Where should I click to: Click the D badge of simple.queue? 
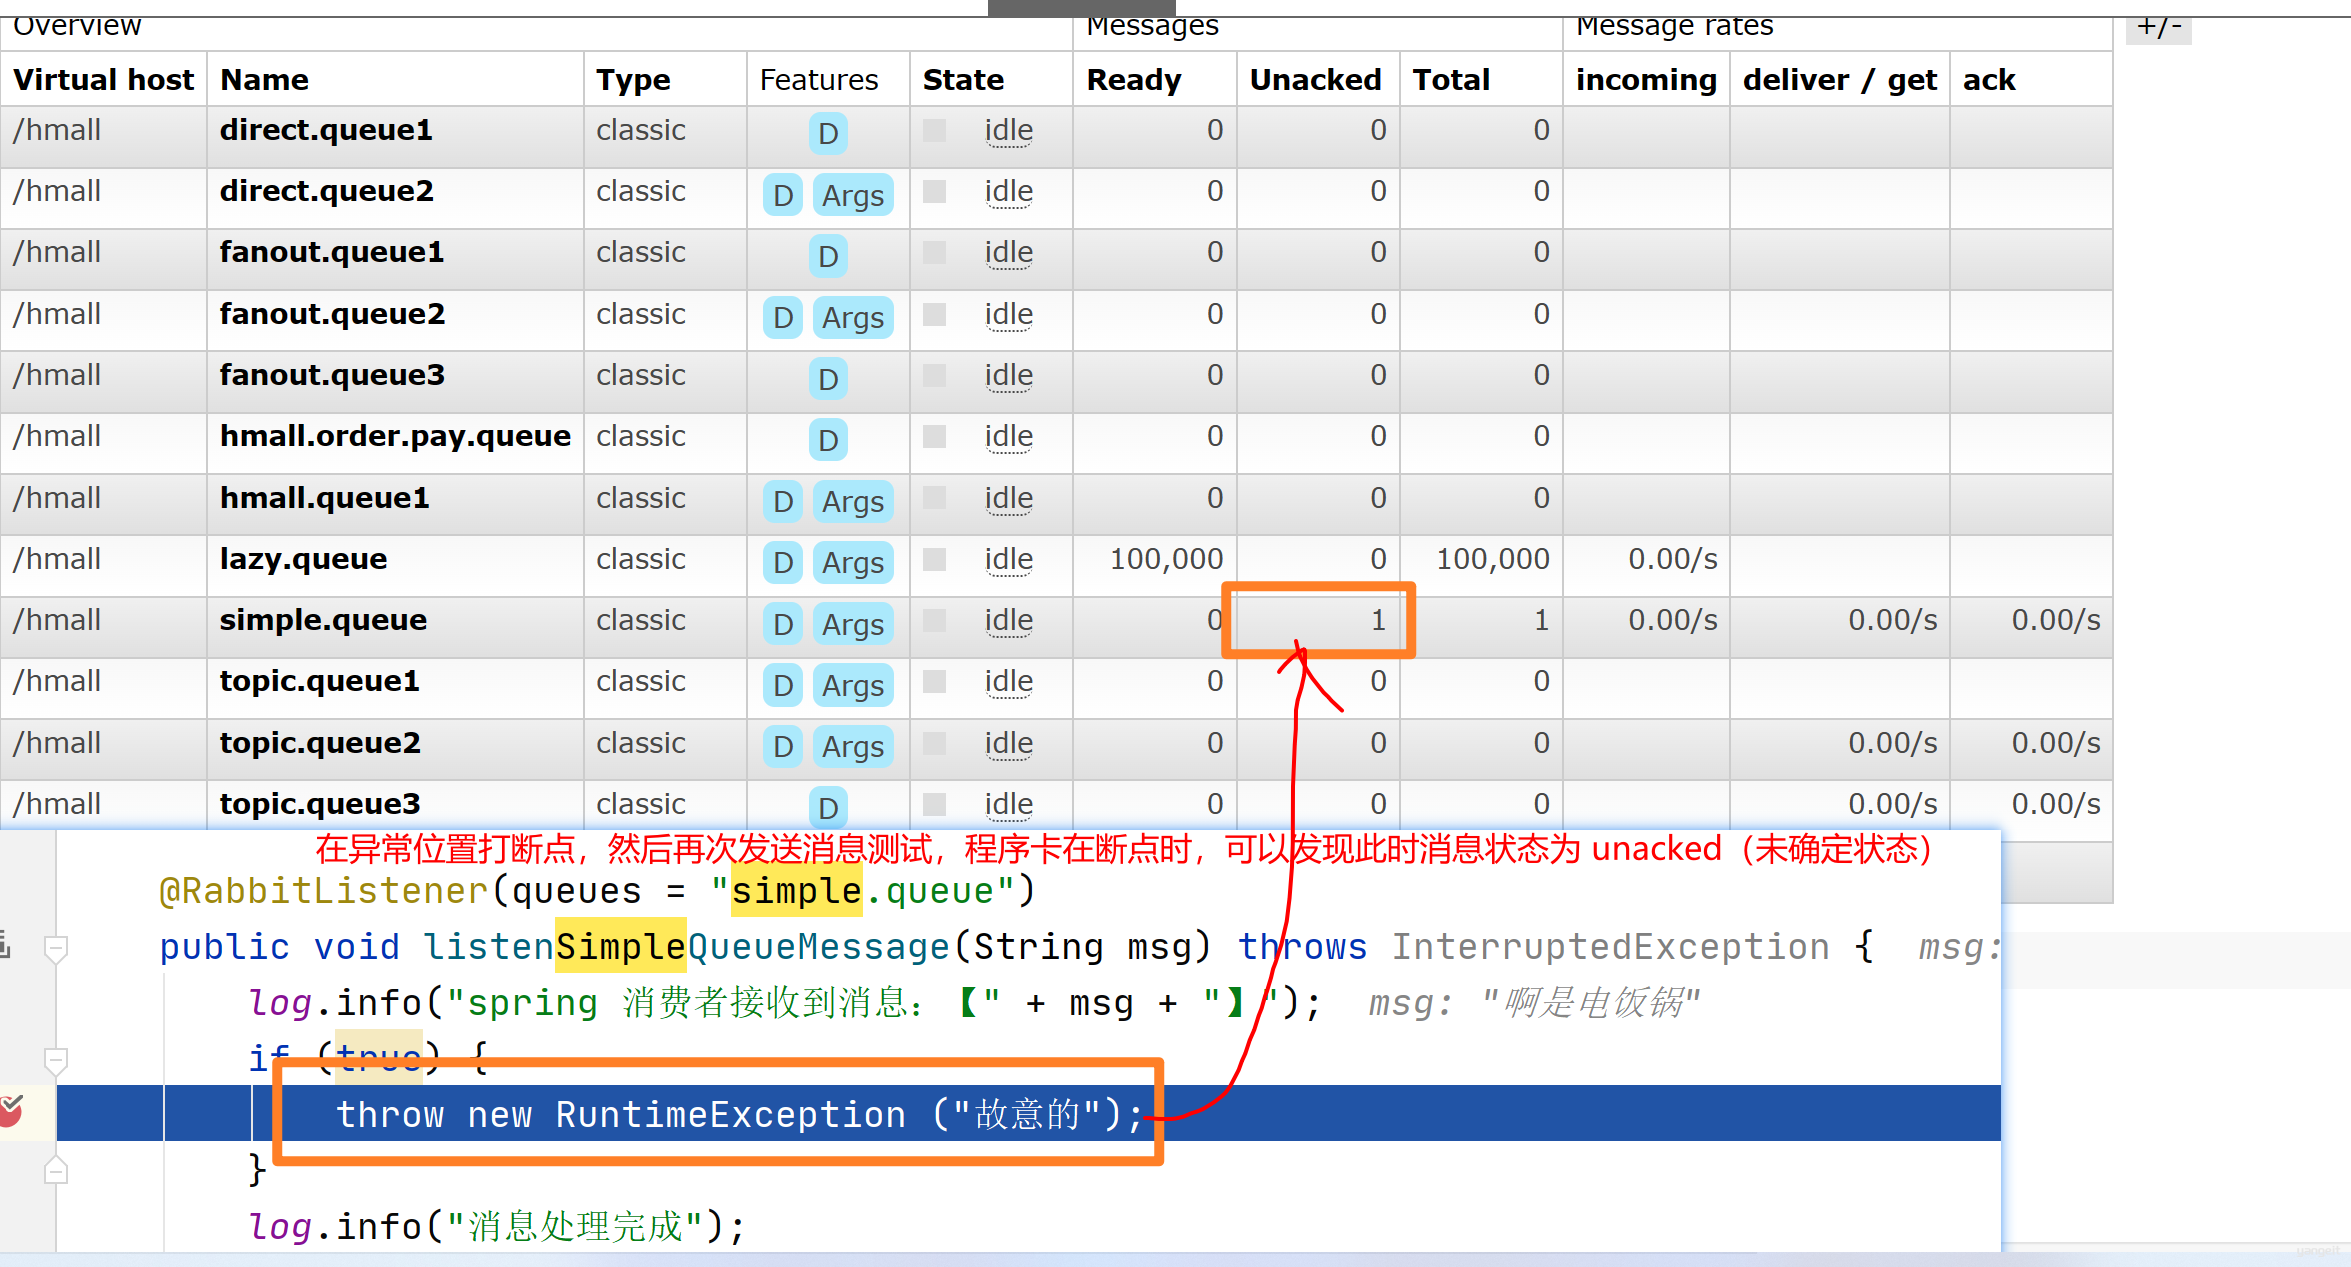783,624
